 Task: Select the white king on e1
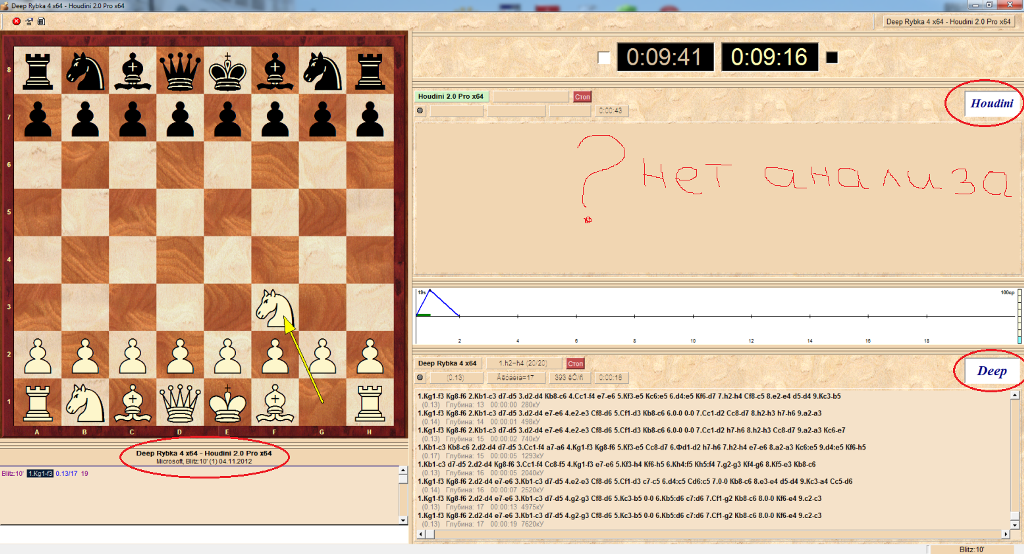click(227, 404)
